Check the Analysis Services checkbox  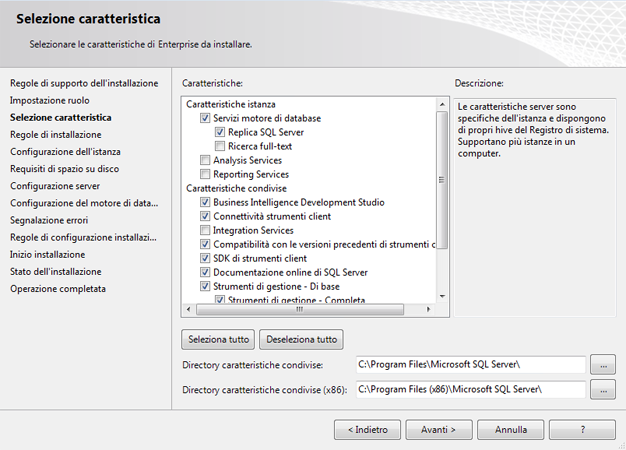click(x=205, y=160)
